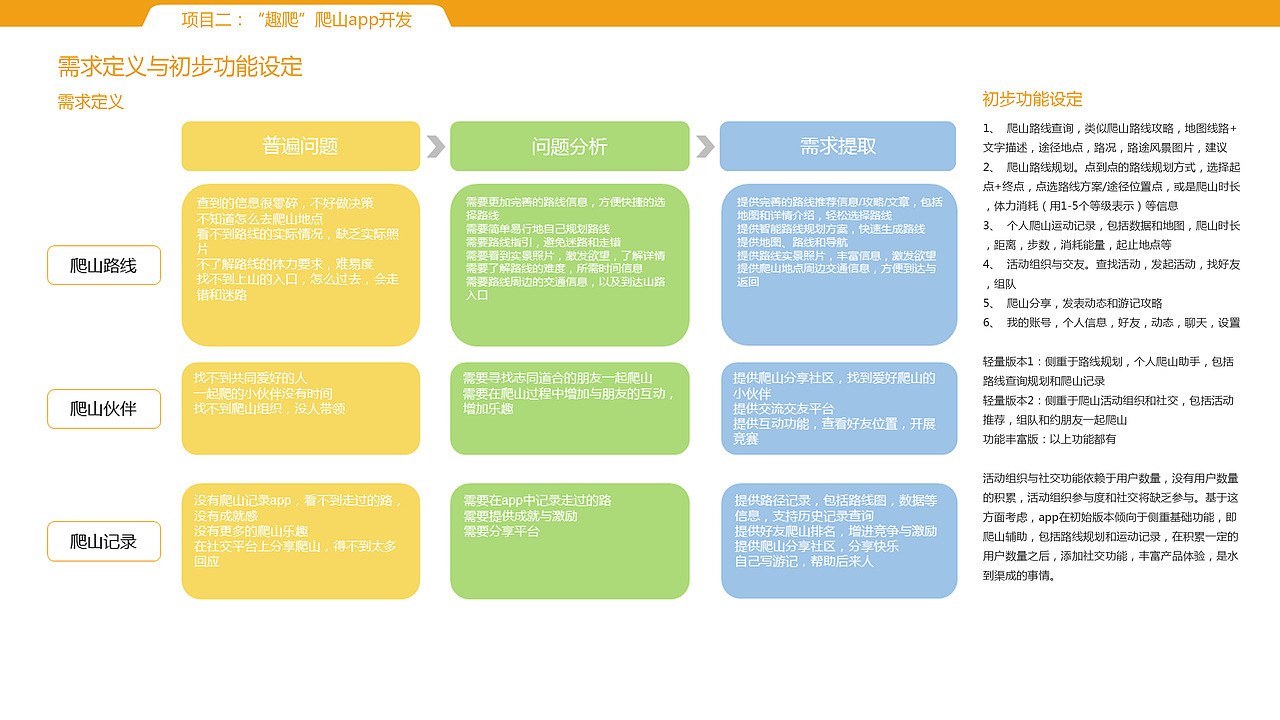
Task: Select the 爬山记录 row label
Action: 103,541
